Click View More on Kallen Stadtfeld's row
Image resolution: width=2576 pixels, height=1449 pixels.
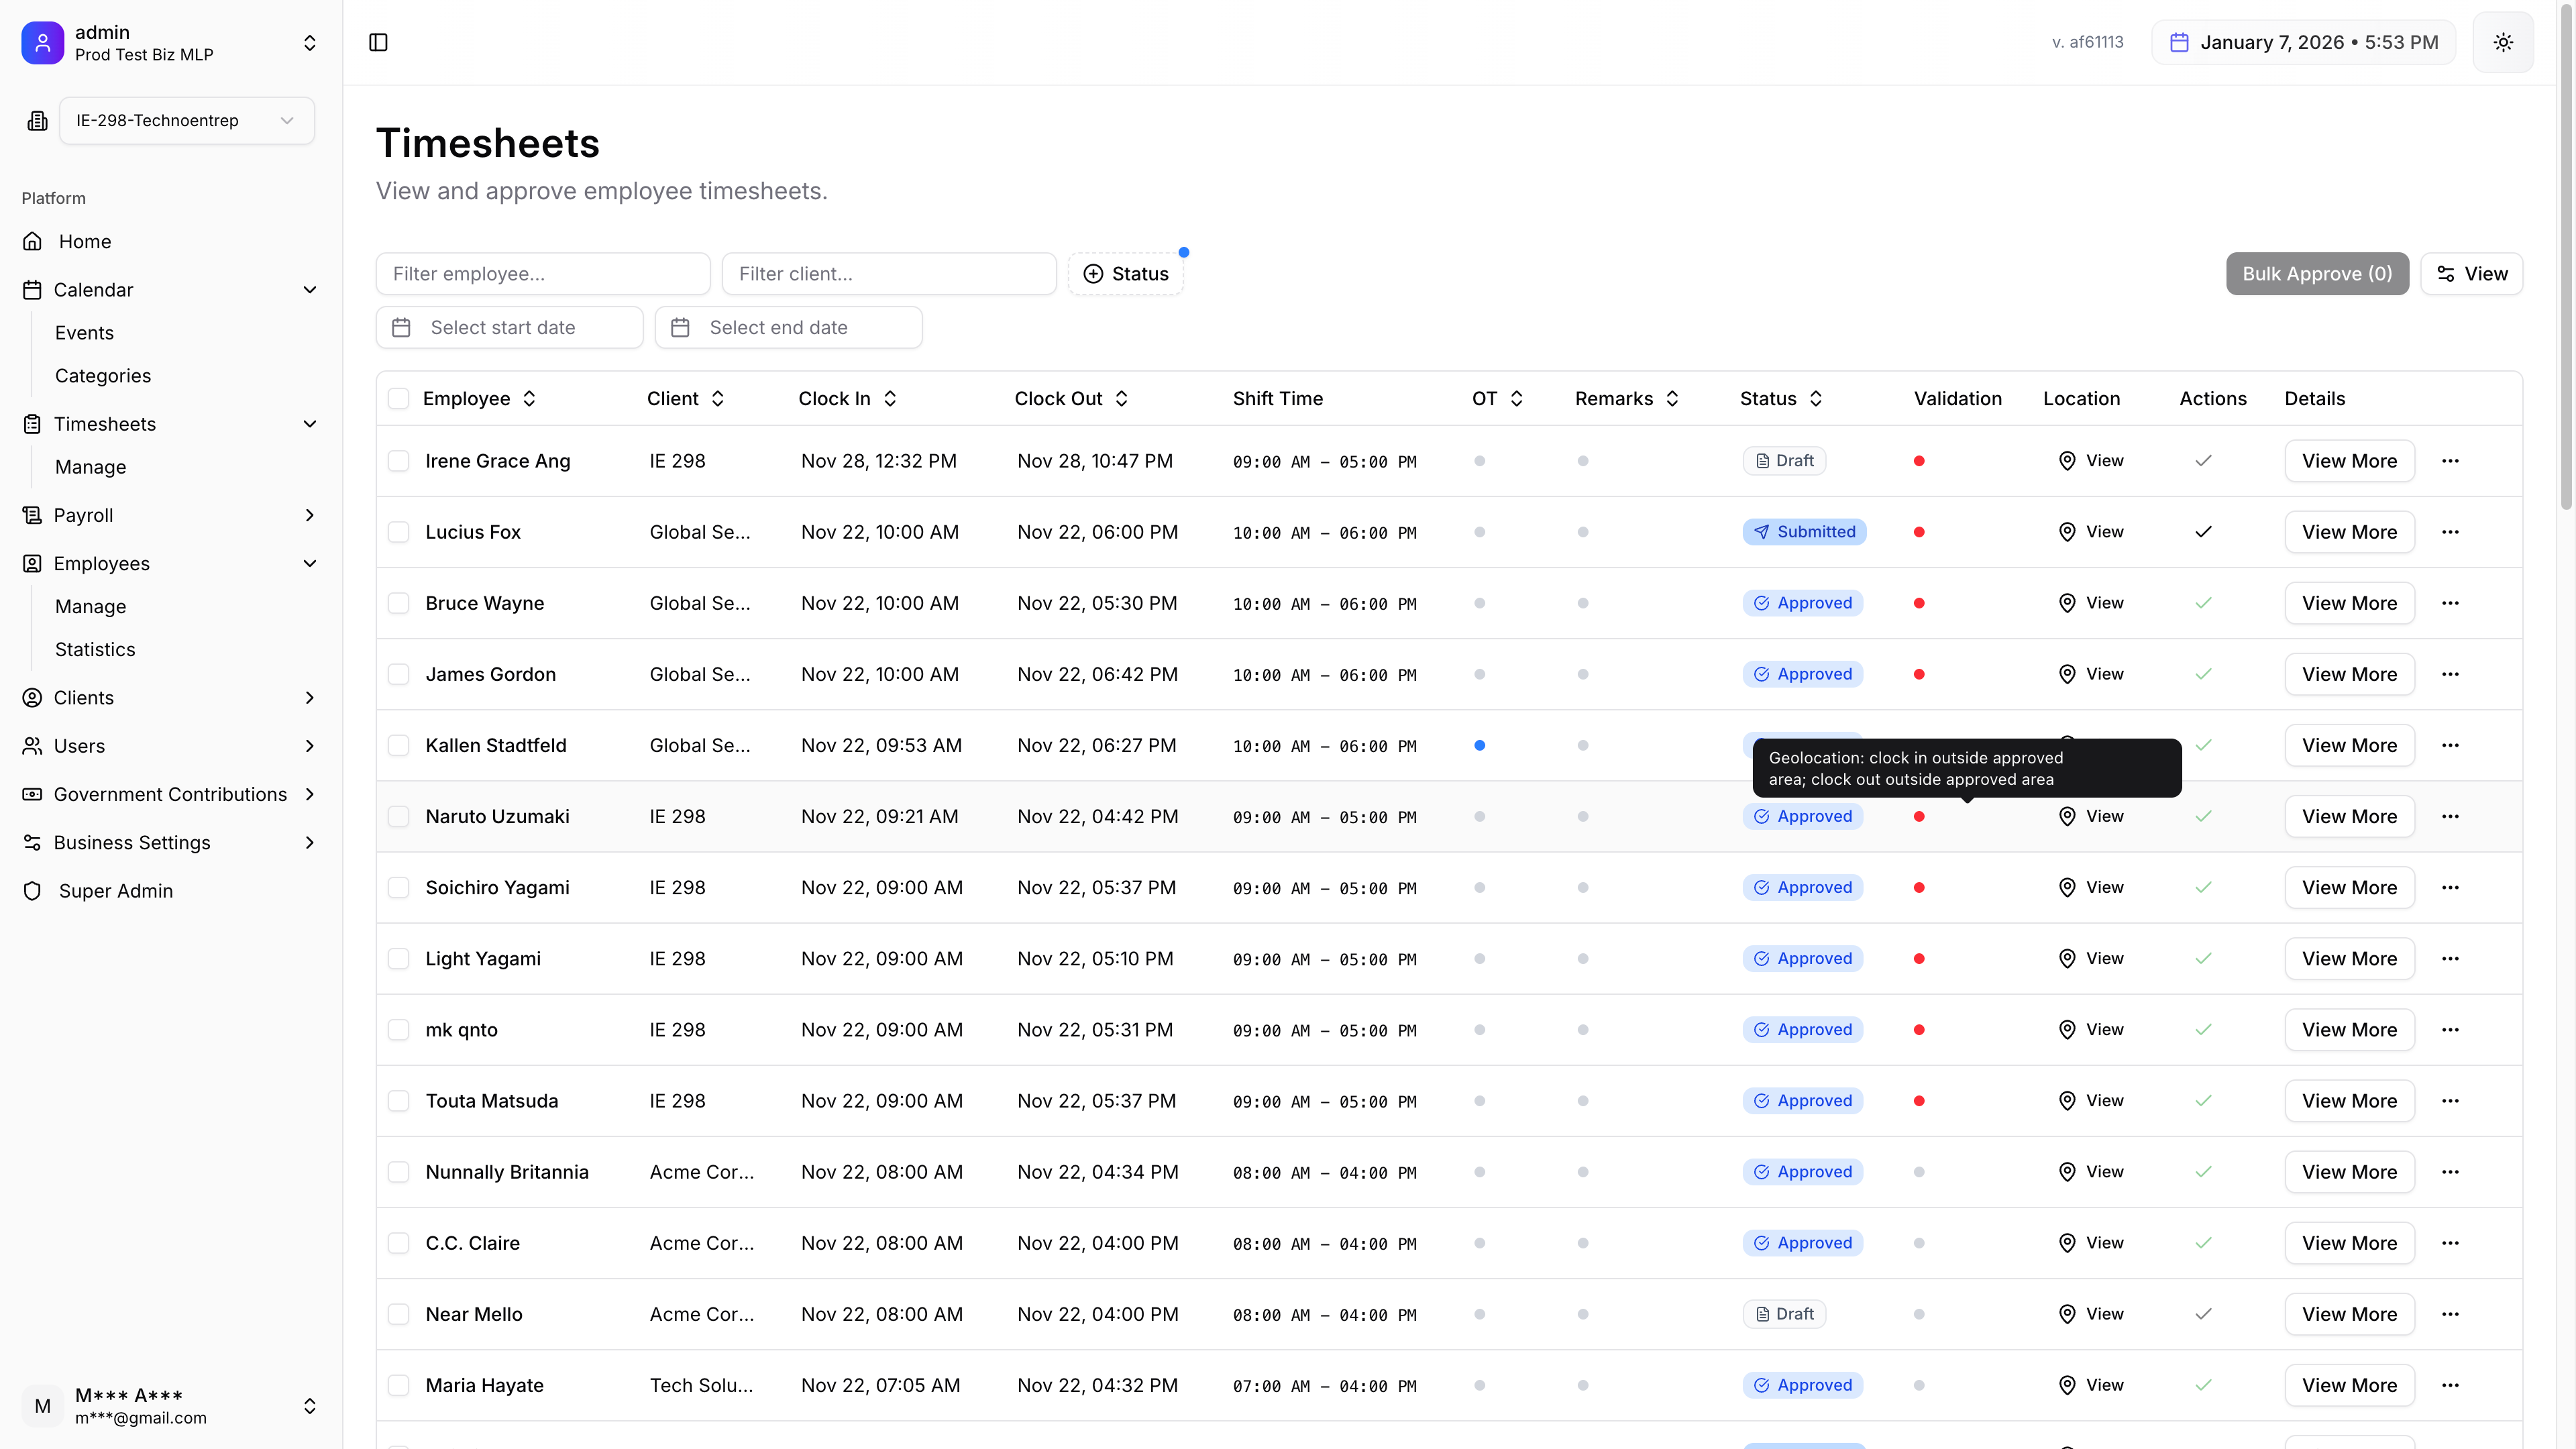coord(2348,745)
